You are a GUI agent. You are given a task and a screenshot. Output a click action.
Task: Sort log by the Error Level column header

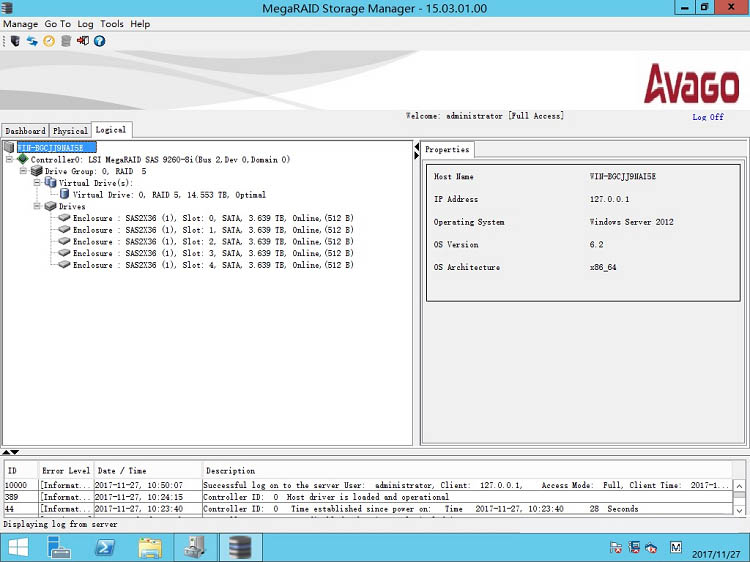66,471
